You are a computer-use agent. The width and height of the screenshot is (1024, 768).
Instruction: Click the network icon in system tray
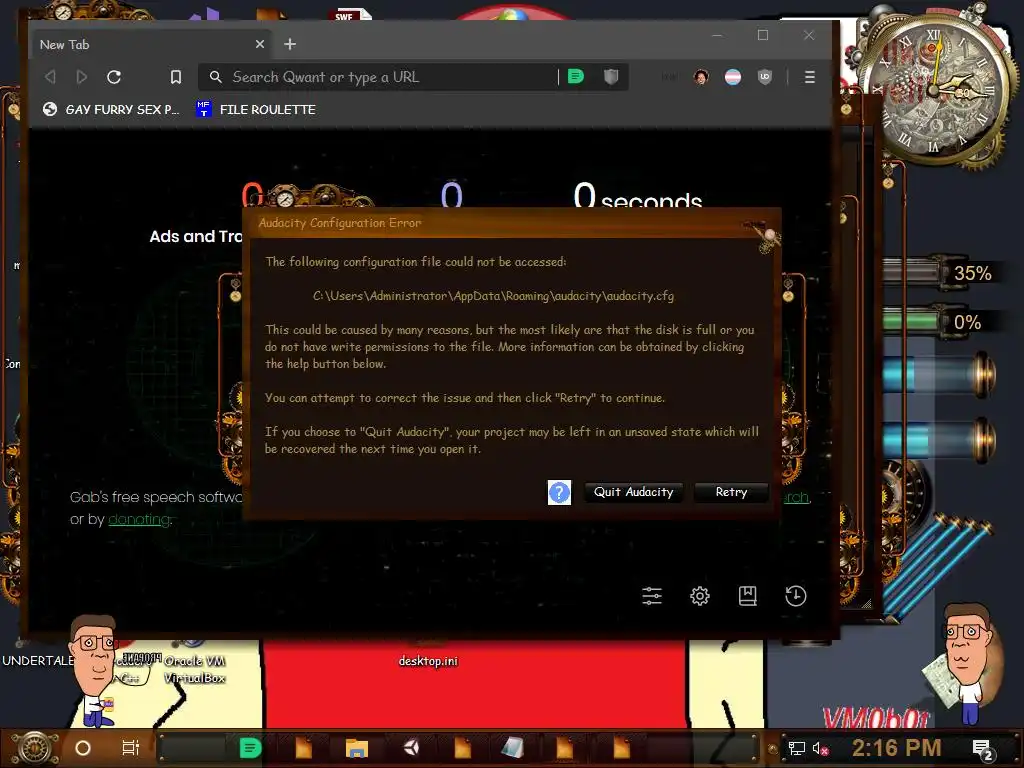click(796, 748)
